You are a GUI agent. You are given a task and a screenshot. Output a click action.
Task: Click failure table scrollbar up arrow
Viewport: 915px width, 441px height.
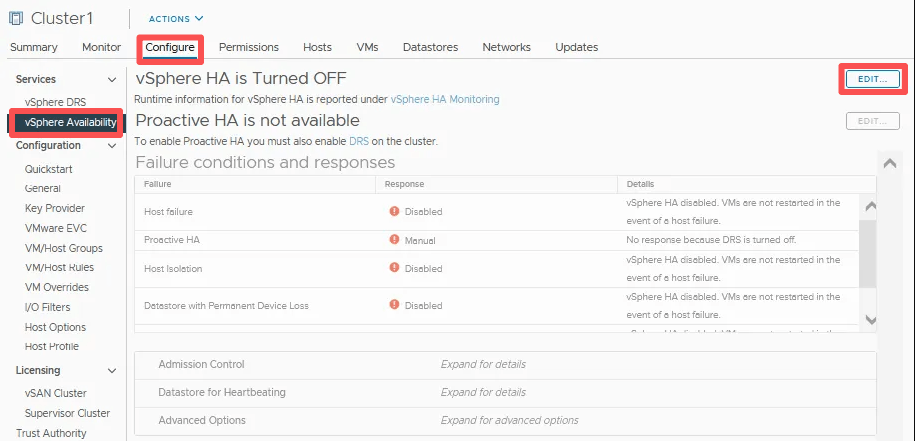click(870, 206)
